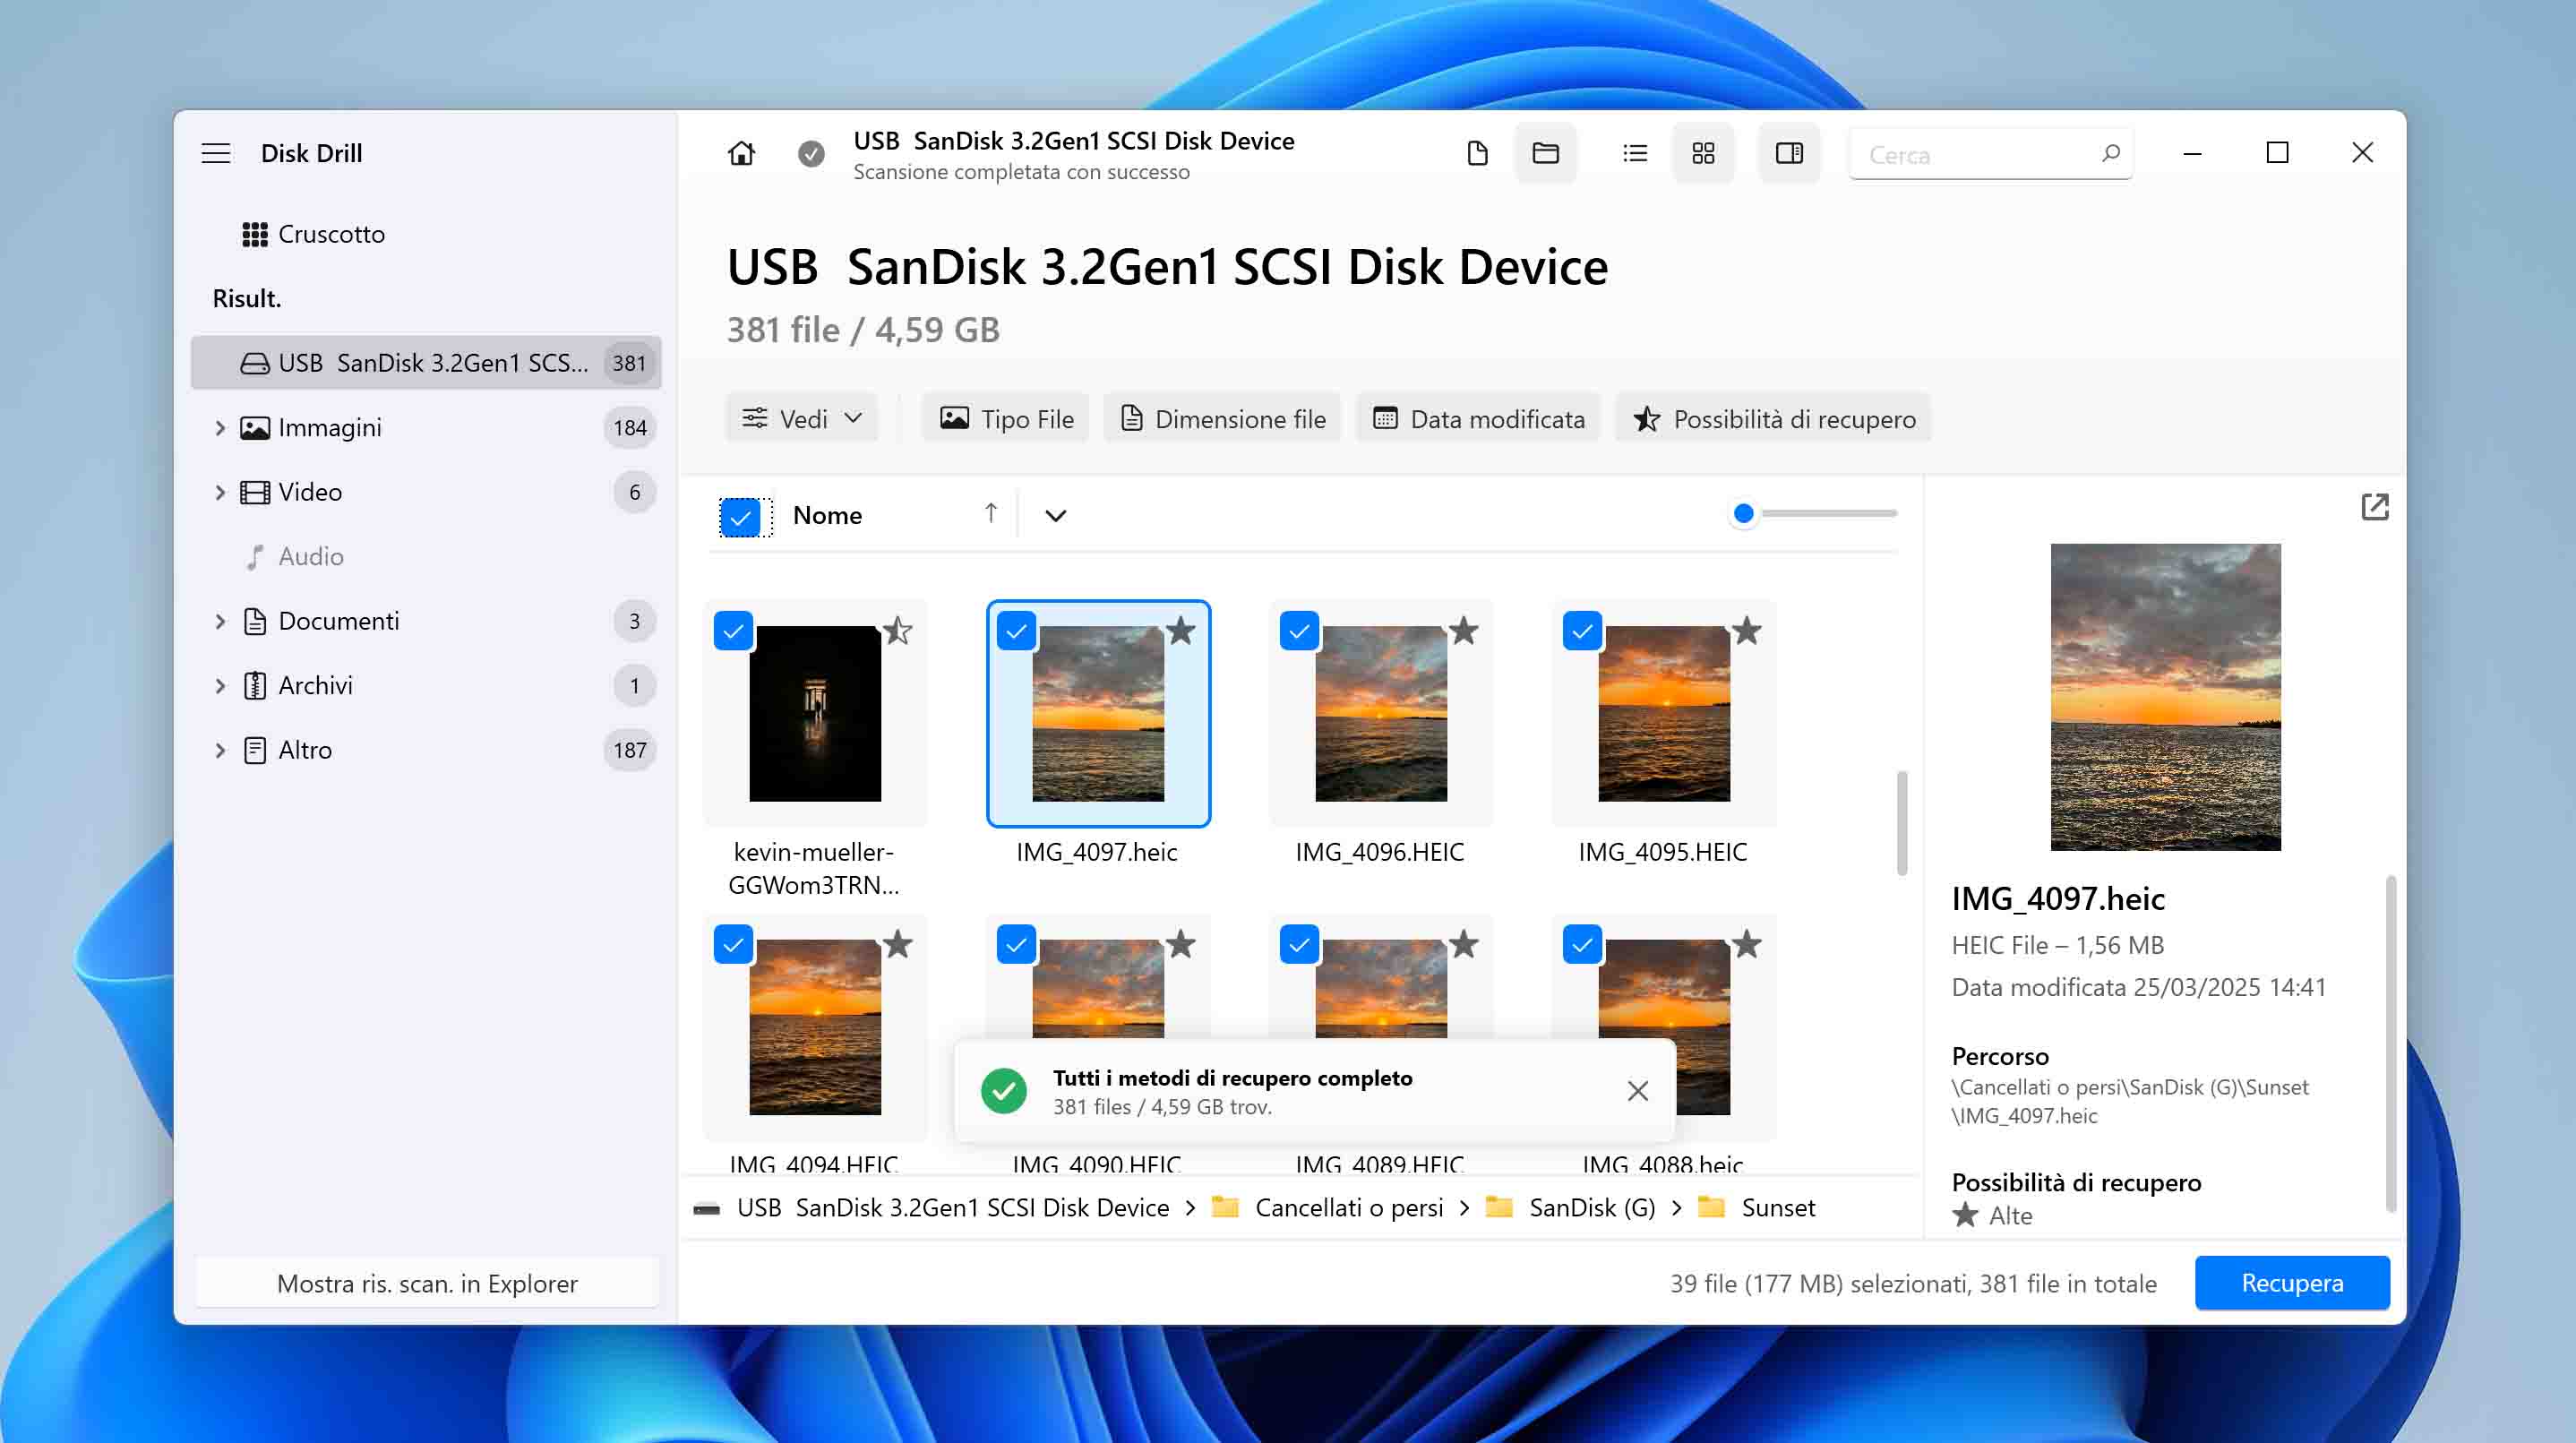The width and height of the screenshot is (2576, 1443).
Task: Open column options chevron beside Nome
Action: tap(1055, 516)
